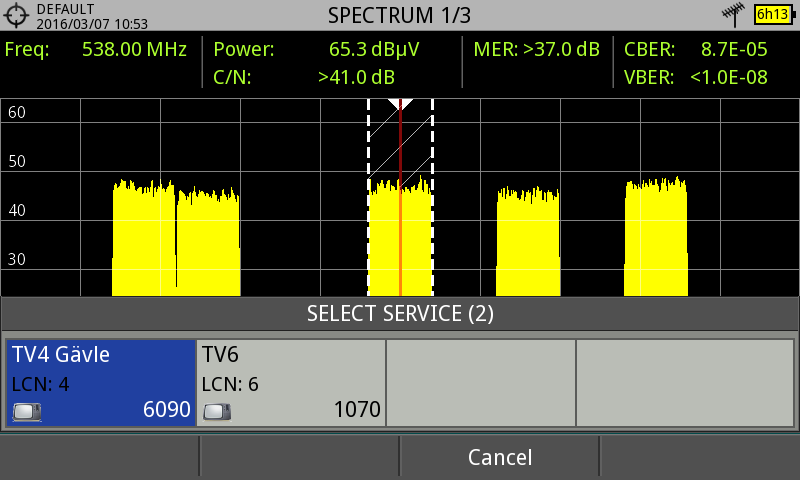Click the DEFAULT installation name
The image size is (800, 480).
[x=65, y=9]
